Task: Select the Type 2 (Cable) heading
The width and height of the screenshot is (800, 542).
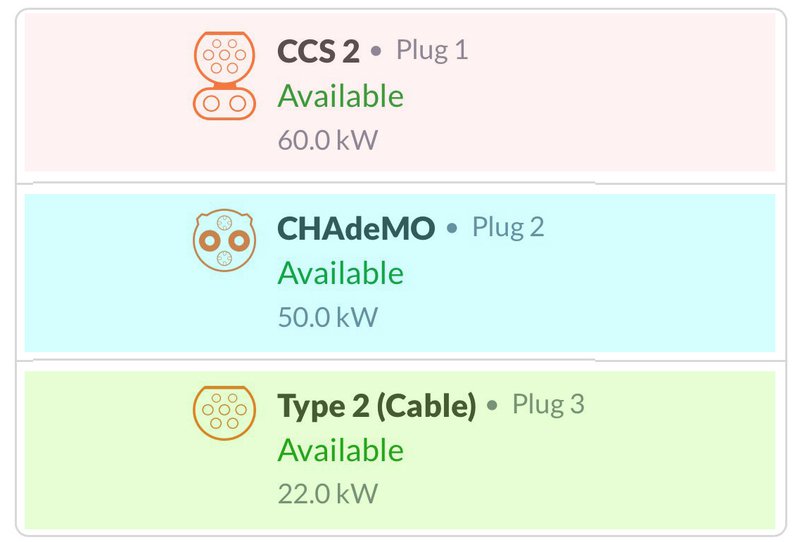Action: pos(377,406)
